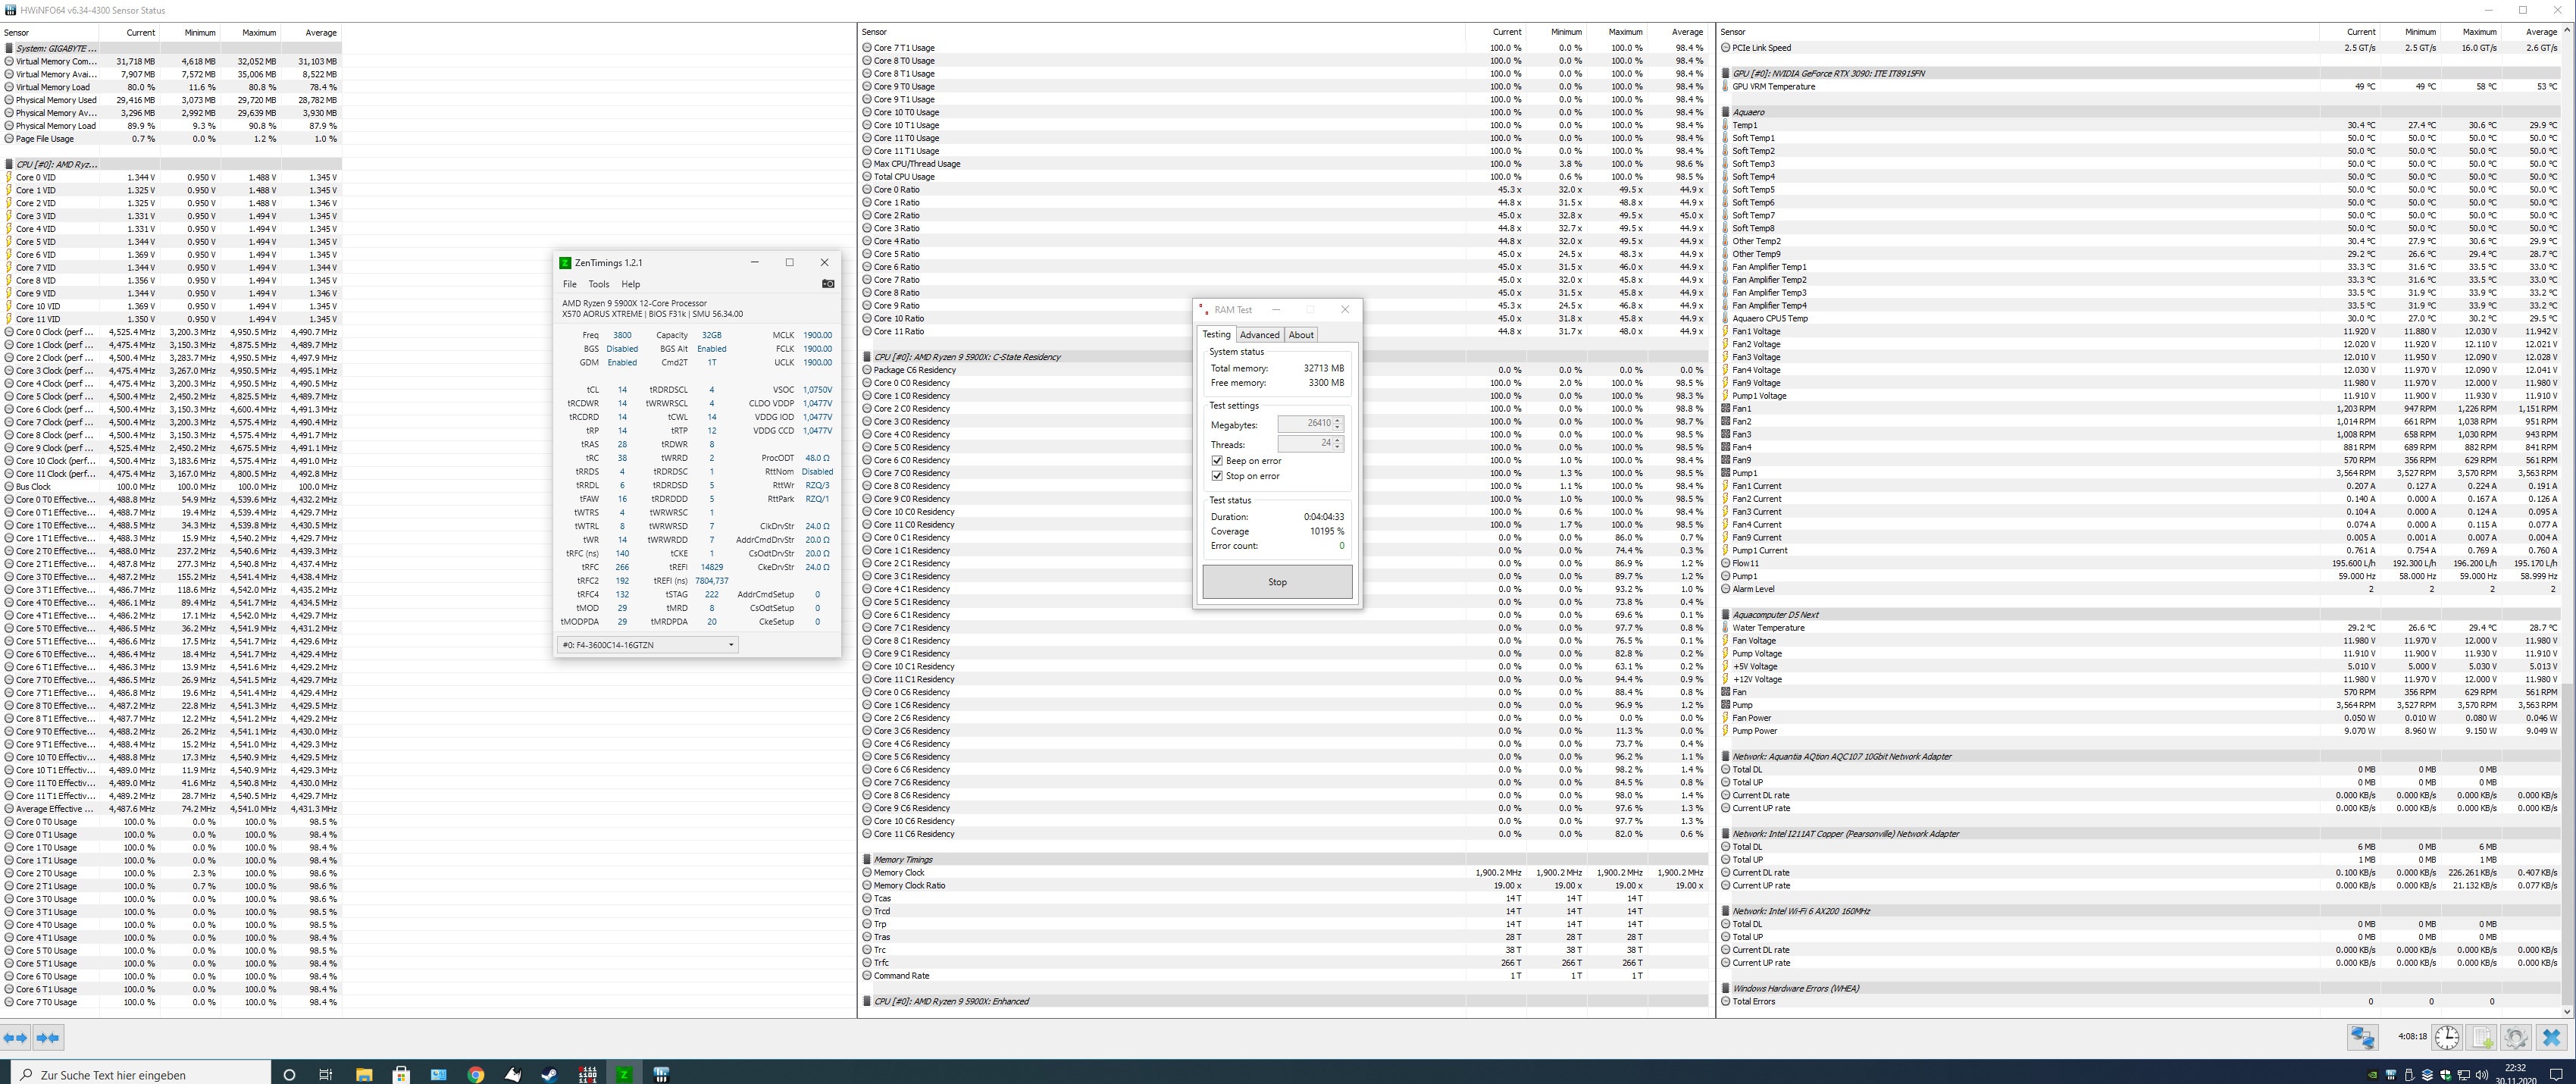The height and width of the screenshot is (1084, 2576).
Task: Disable Stop on error in RAM Test
Action: 1217,476
